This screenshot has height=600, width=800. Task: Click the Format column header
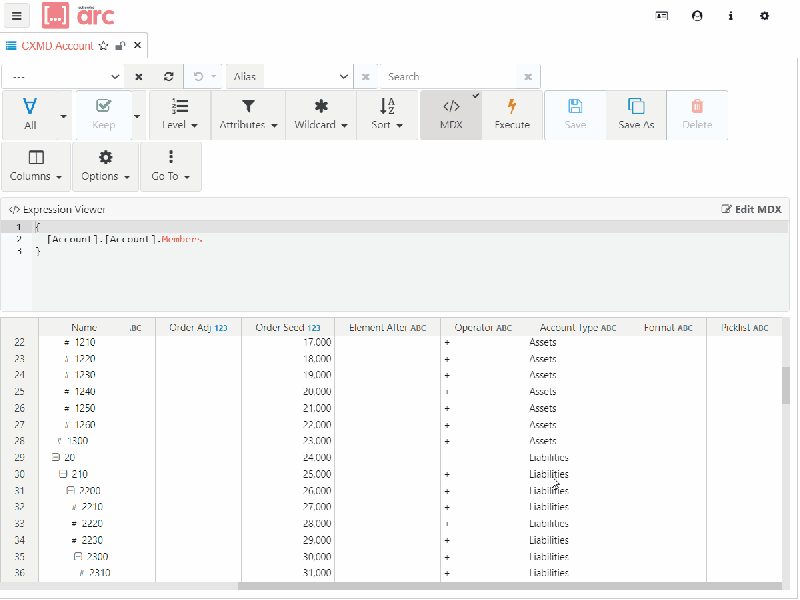(668, 328)
